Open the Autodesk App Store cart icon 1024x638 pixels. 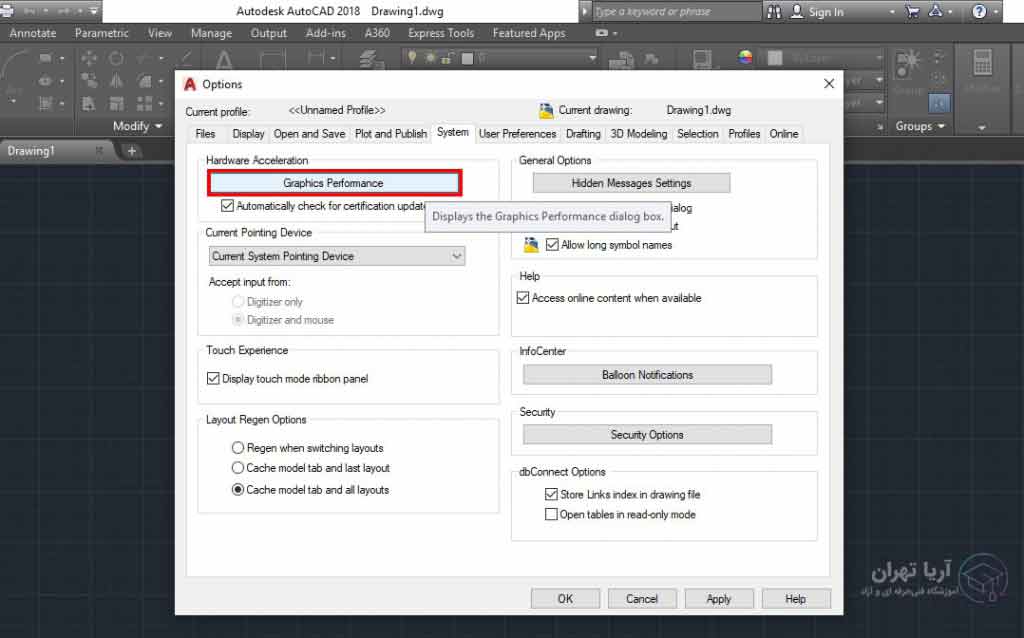[x=912, y=12]
